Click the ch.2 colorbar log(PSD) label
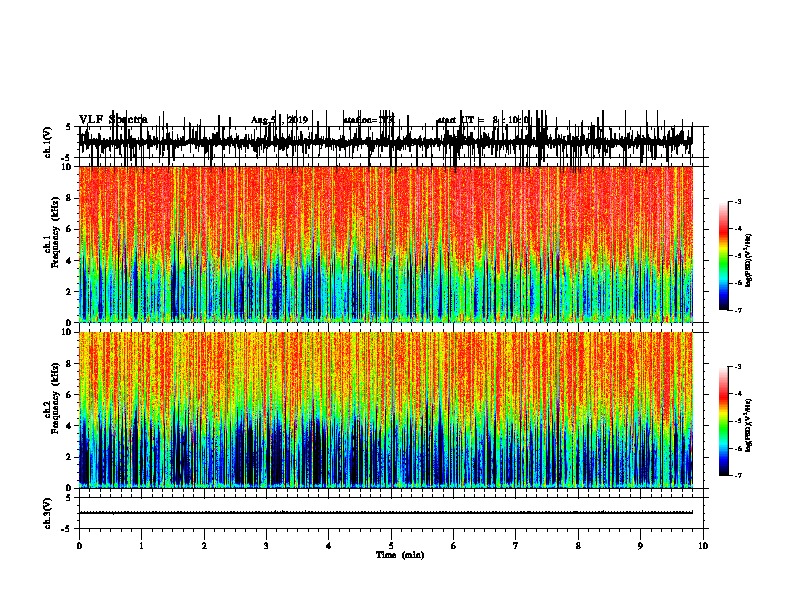The width and height of the screenshot is (792, 612). click(748, 425)
